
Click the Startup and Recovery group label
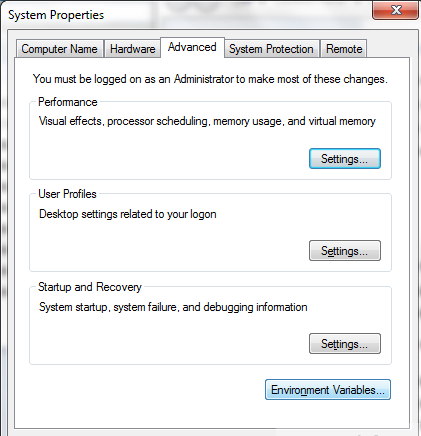[x=90, y=287]
